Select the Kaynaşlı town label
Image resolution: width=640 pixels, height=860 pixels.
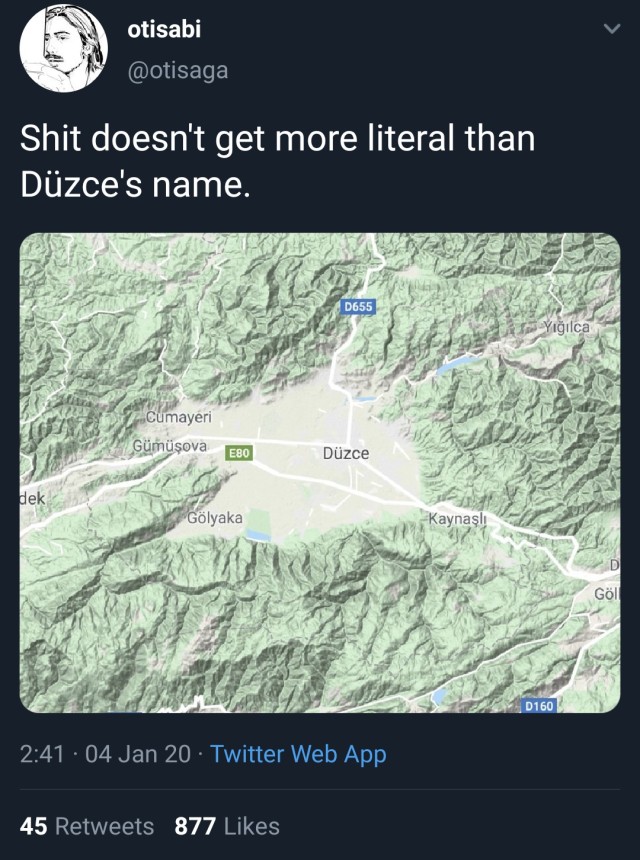(x=457, y=518)
